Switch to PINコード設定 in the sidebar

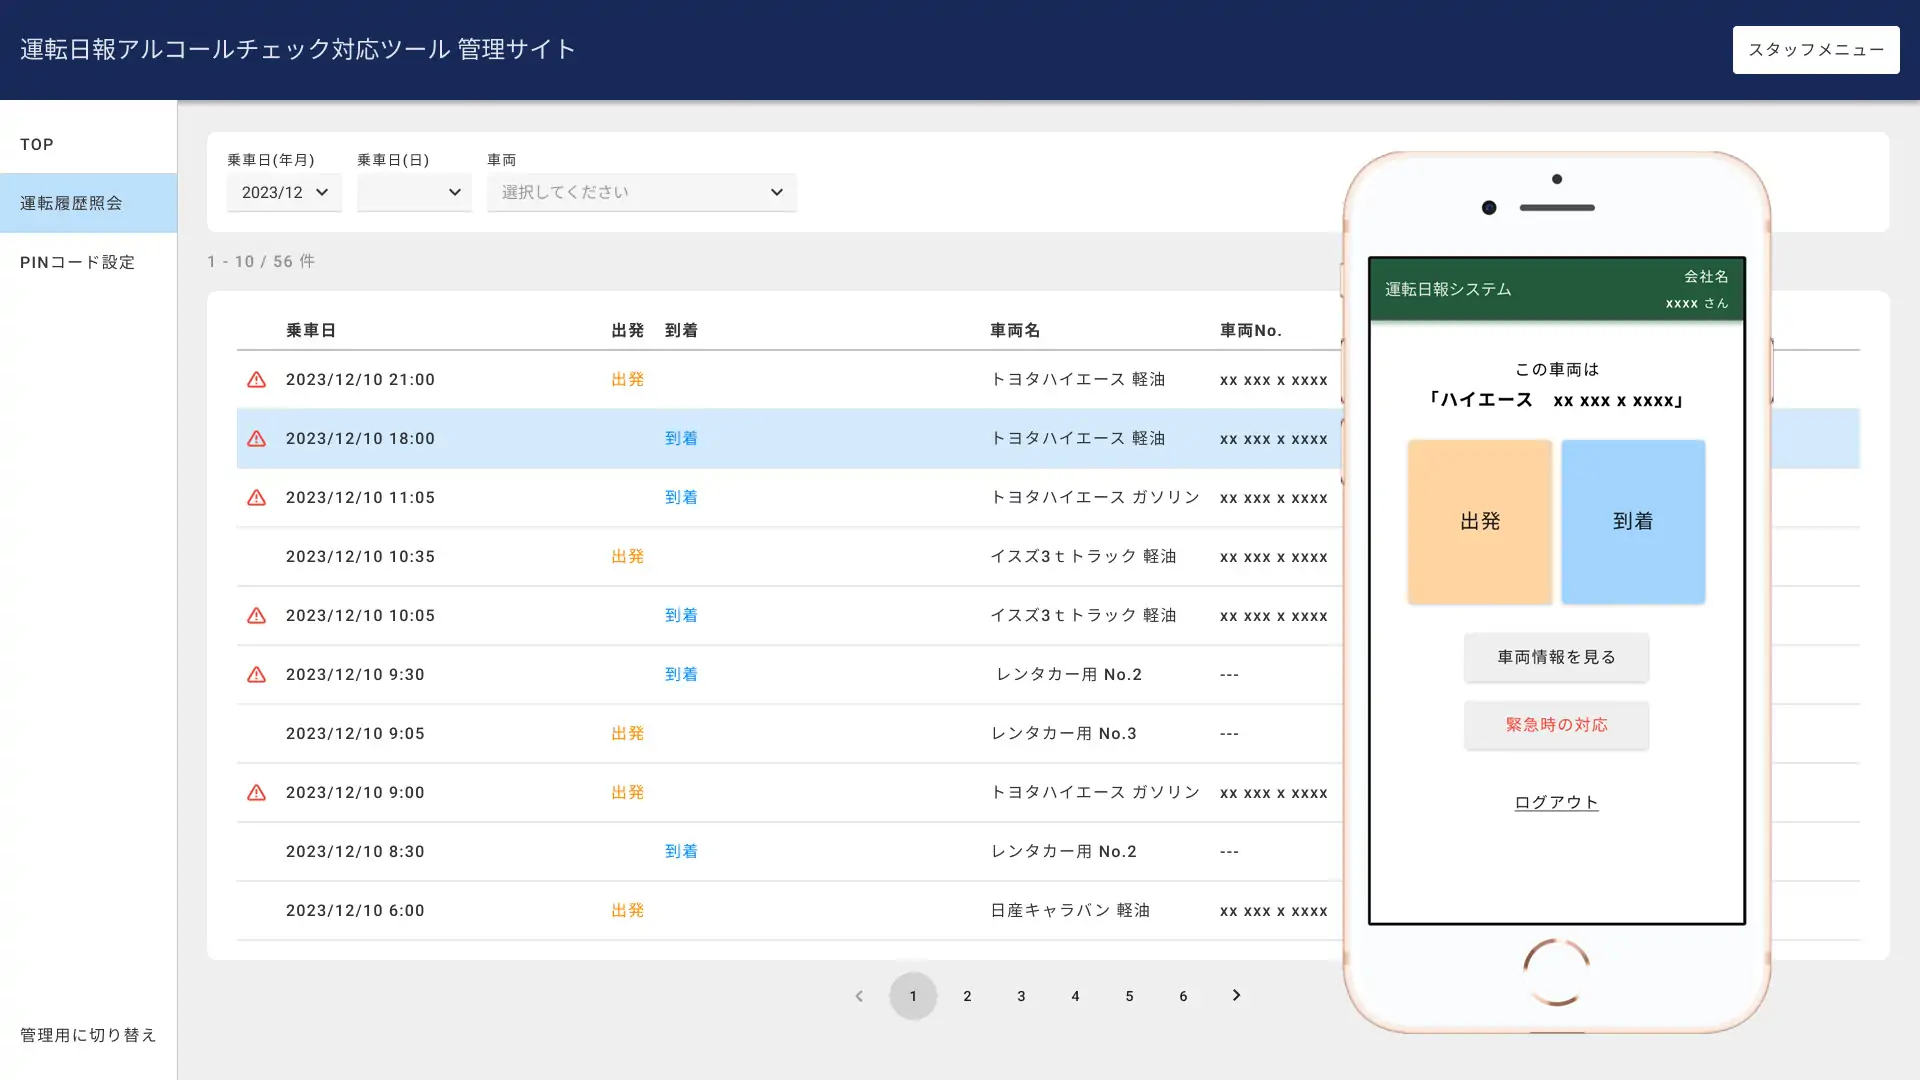click(77, 262)
